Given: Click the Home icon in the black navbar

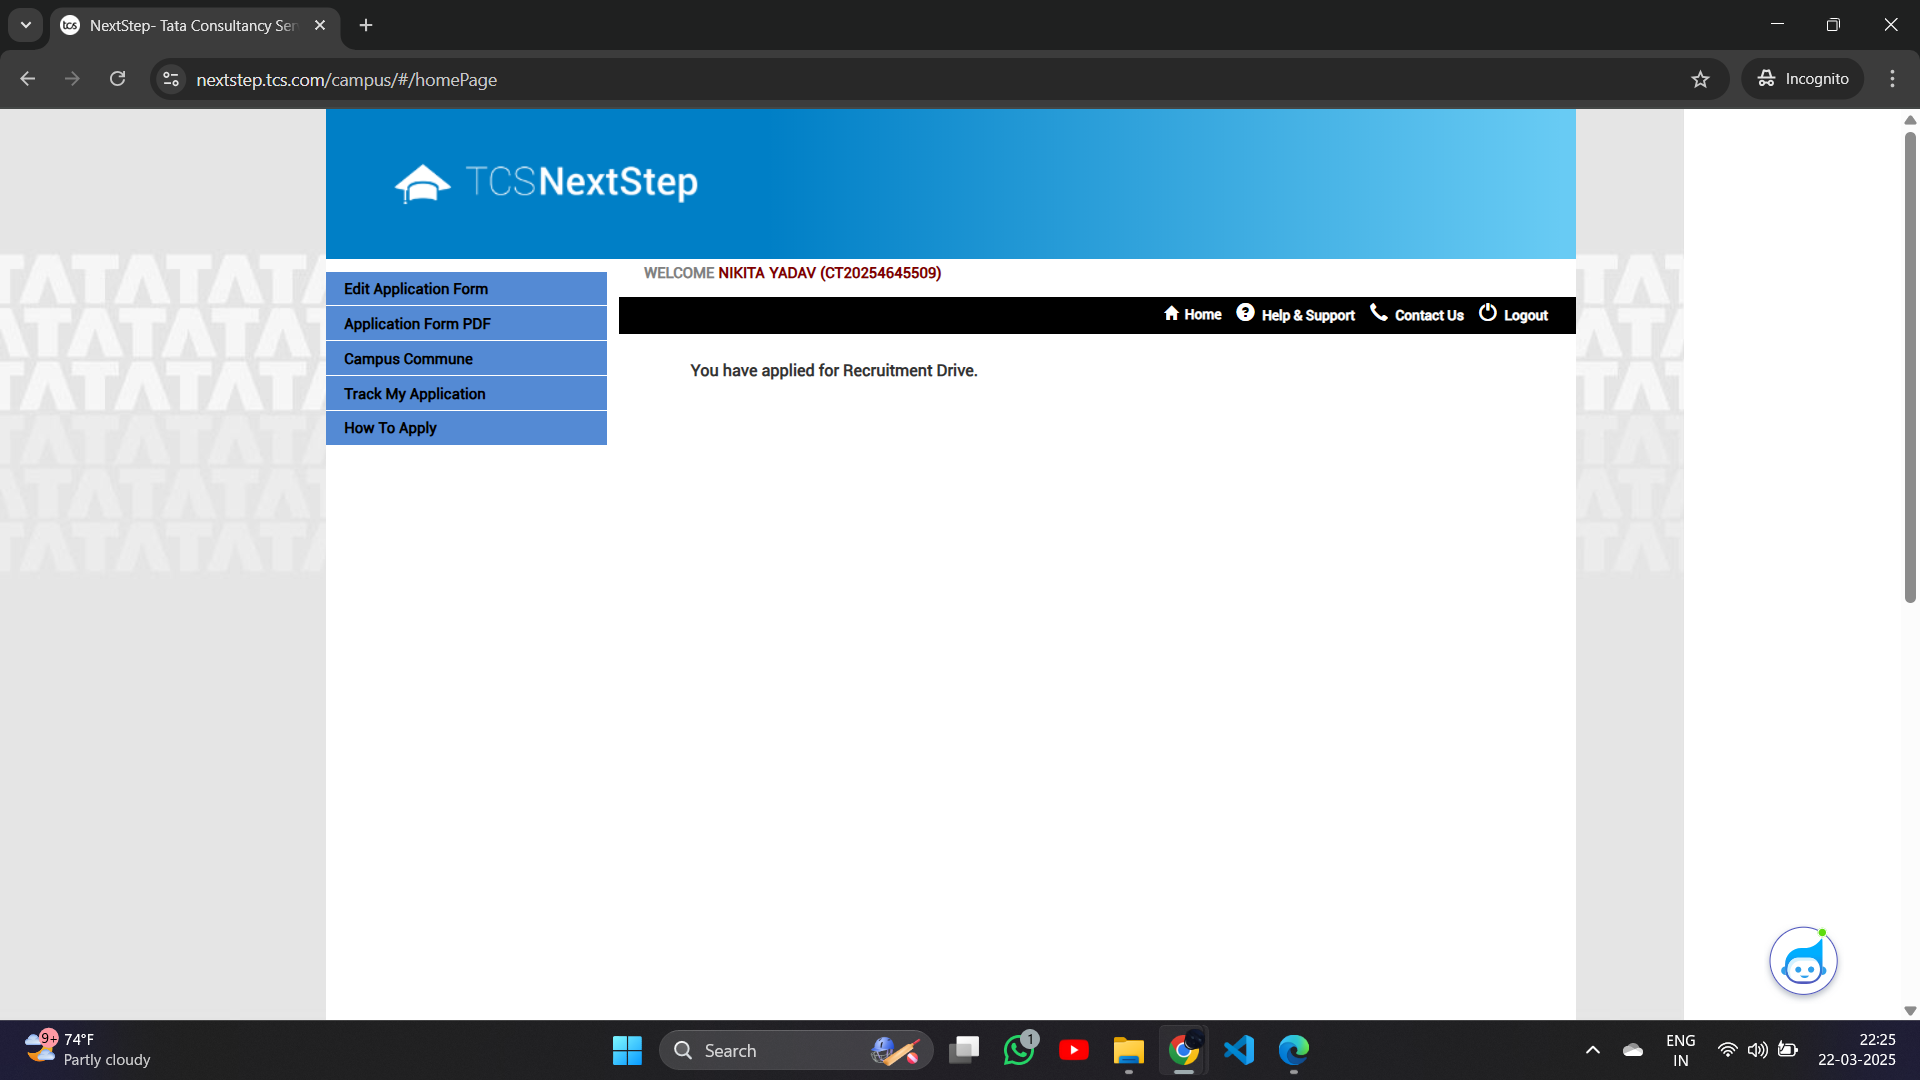Looking at the screenshot, I should click(x=1171, y=314).
